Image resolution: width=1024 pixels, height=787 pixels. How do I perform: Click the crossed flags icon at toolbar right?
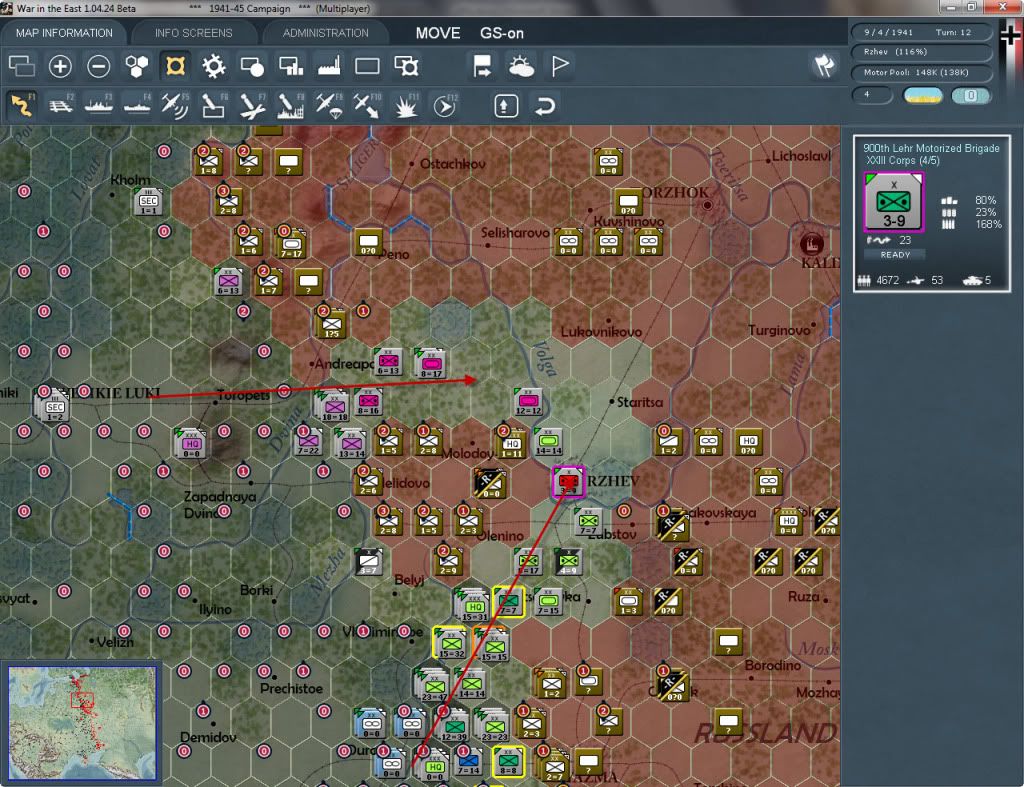824,65
